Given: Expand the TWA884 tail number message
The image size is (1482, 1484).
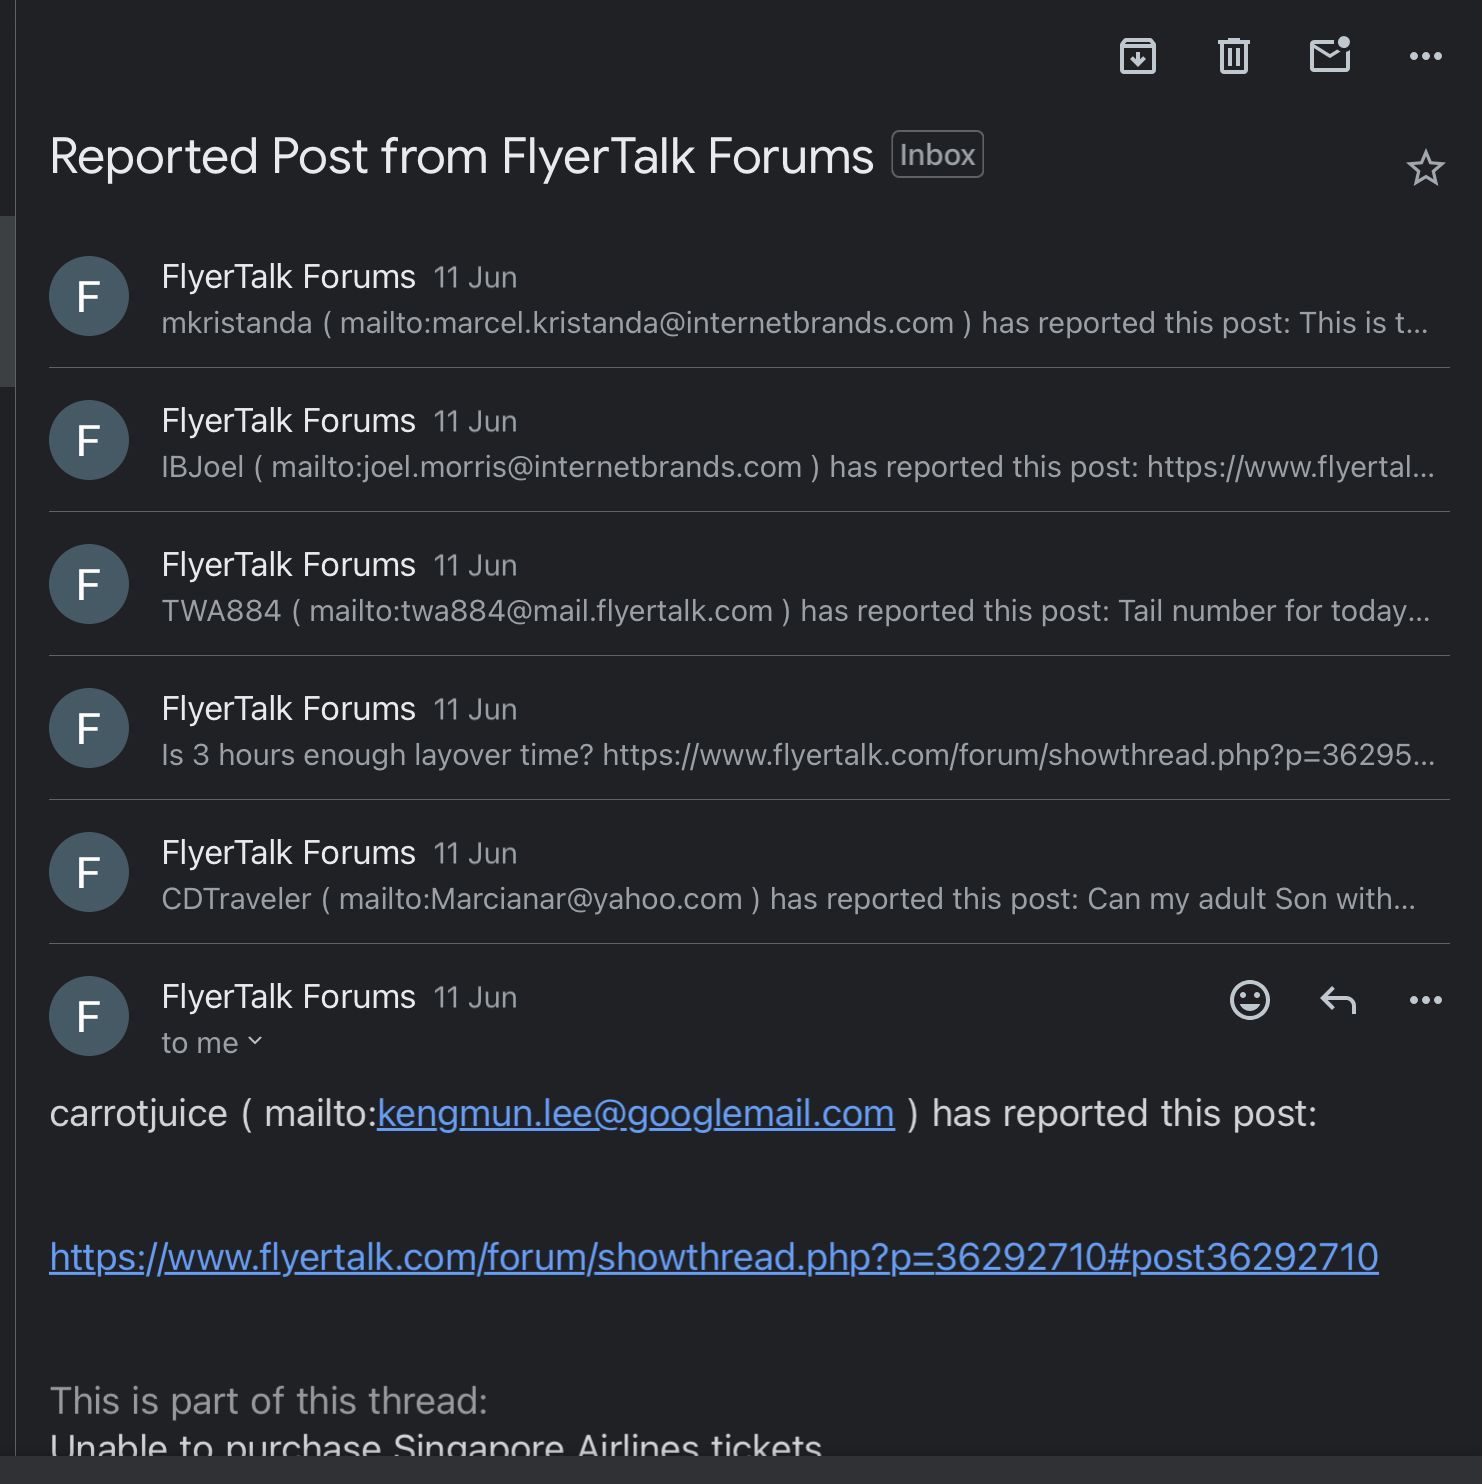Looking at the screenshot, I should pyautogui.click(x=749, y=584).
